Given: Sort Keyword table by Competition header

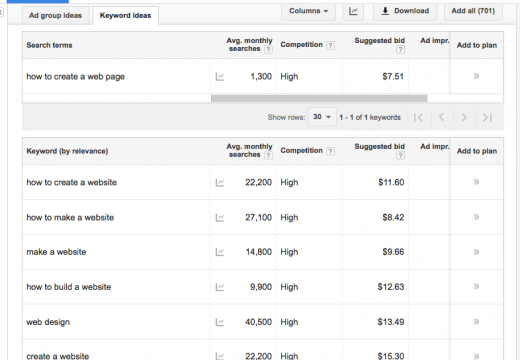Looking at the screenshot, I should point(301,151).
